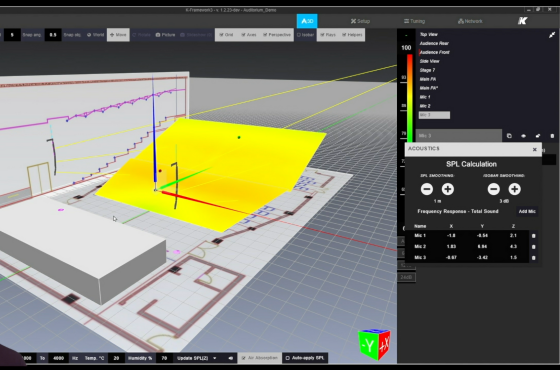Select the Rotate tool

141,35
